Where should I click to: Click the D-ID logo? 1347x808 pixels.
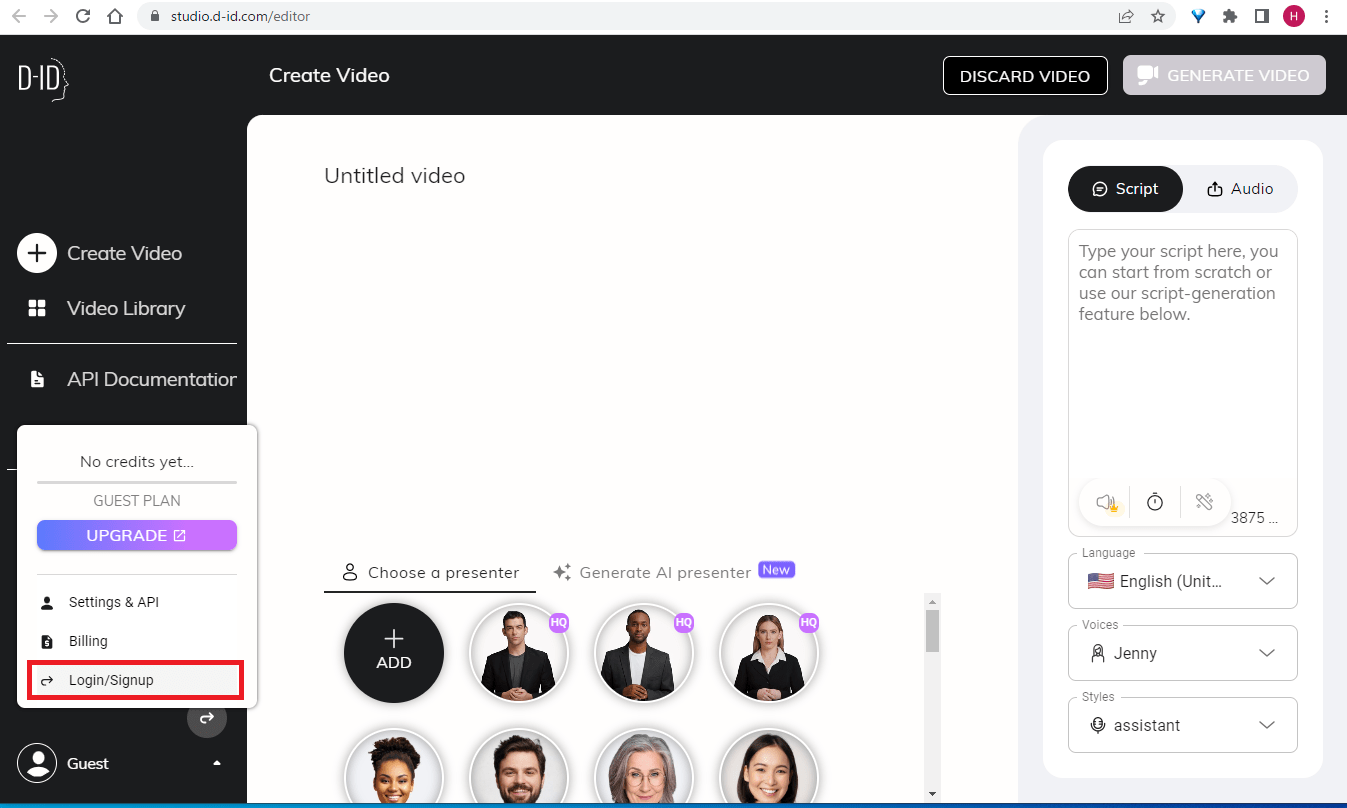coord(43,77)
